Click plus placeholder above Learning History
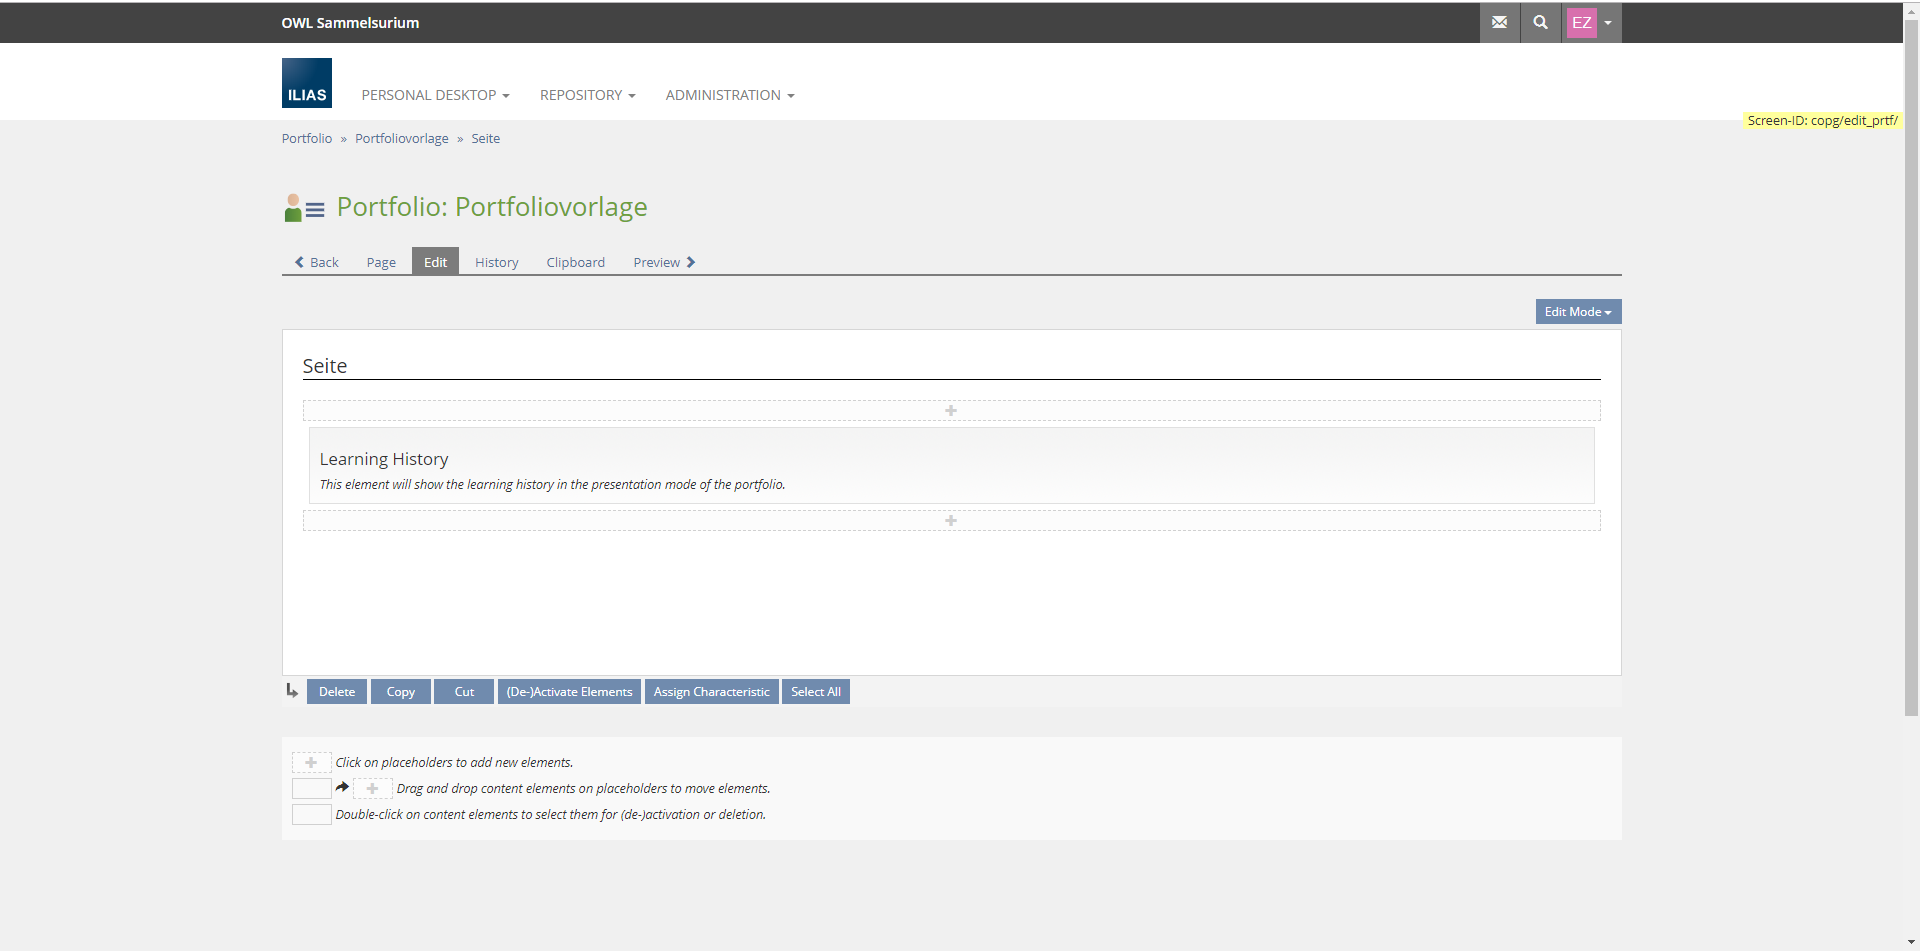This screenshot has width=1920, height=951. pyautogui.click(x=950, y=411)
